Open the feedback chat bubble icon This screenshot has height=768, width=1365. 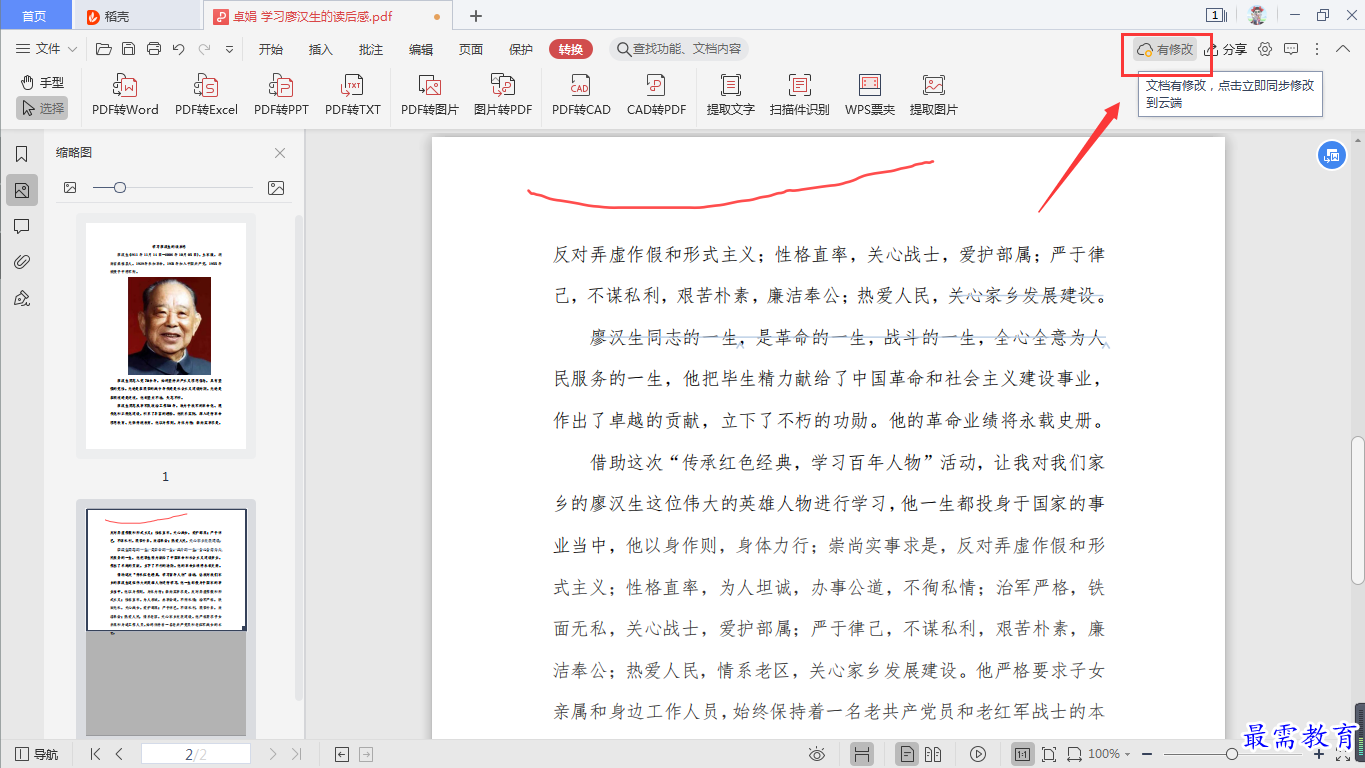tap(1291, 49)
